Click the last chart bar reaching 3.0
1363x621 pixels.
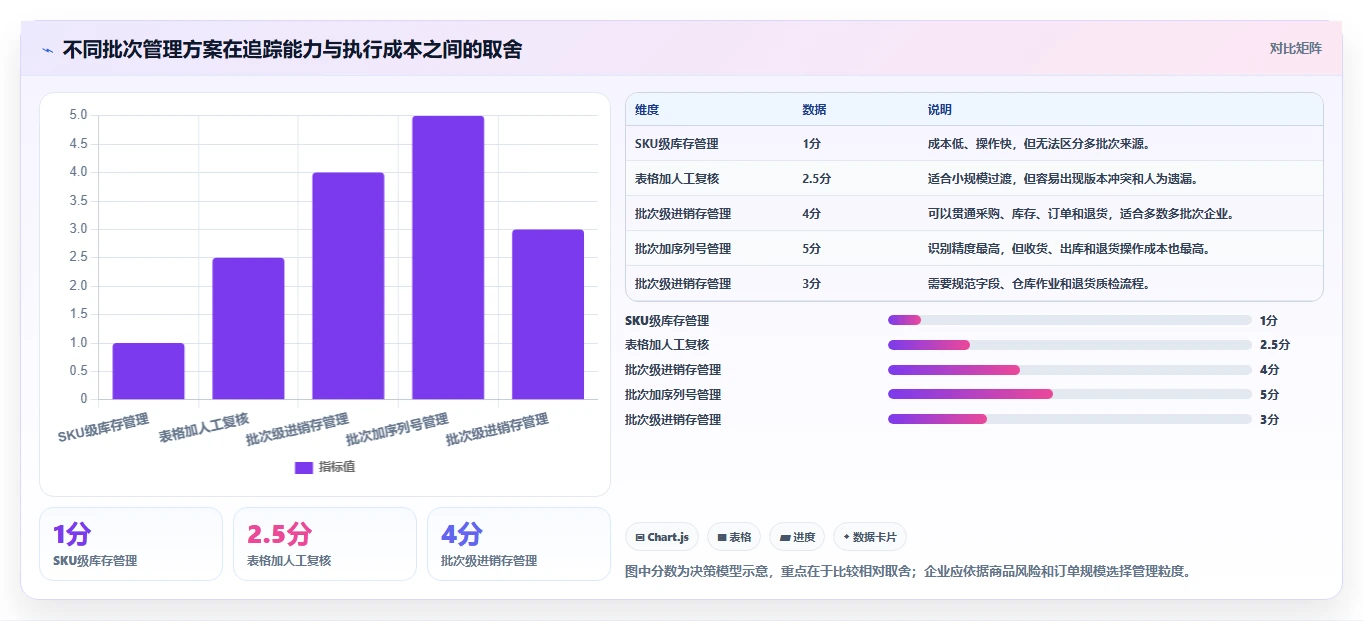(548, 314)
